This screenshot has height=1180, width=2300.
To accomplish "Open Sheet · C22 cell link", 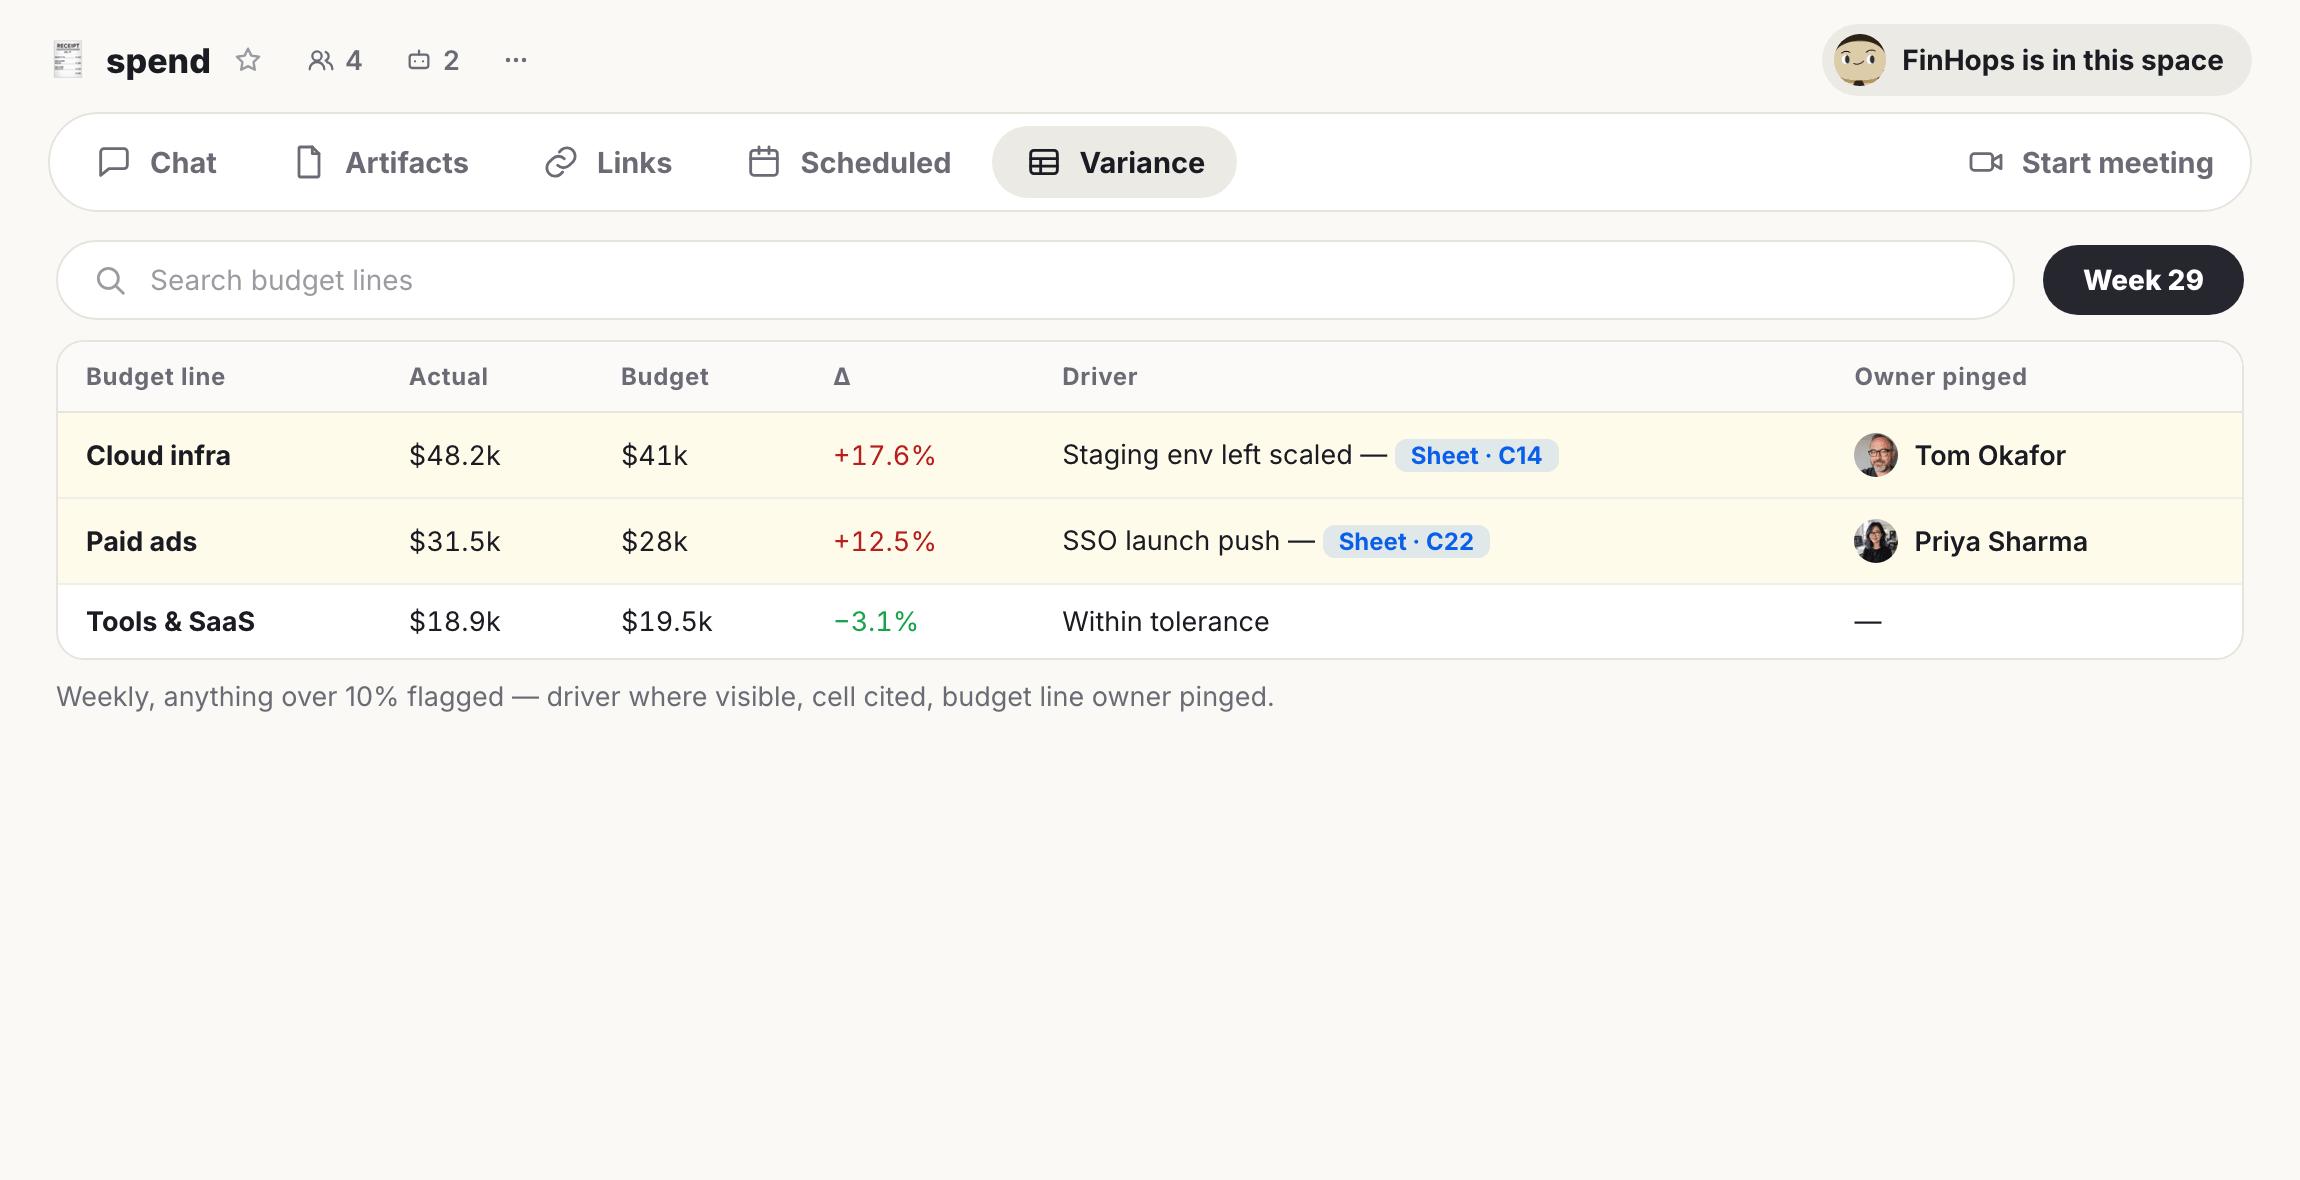I will [x=1406, y=542].
